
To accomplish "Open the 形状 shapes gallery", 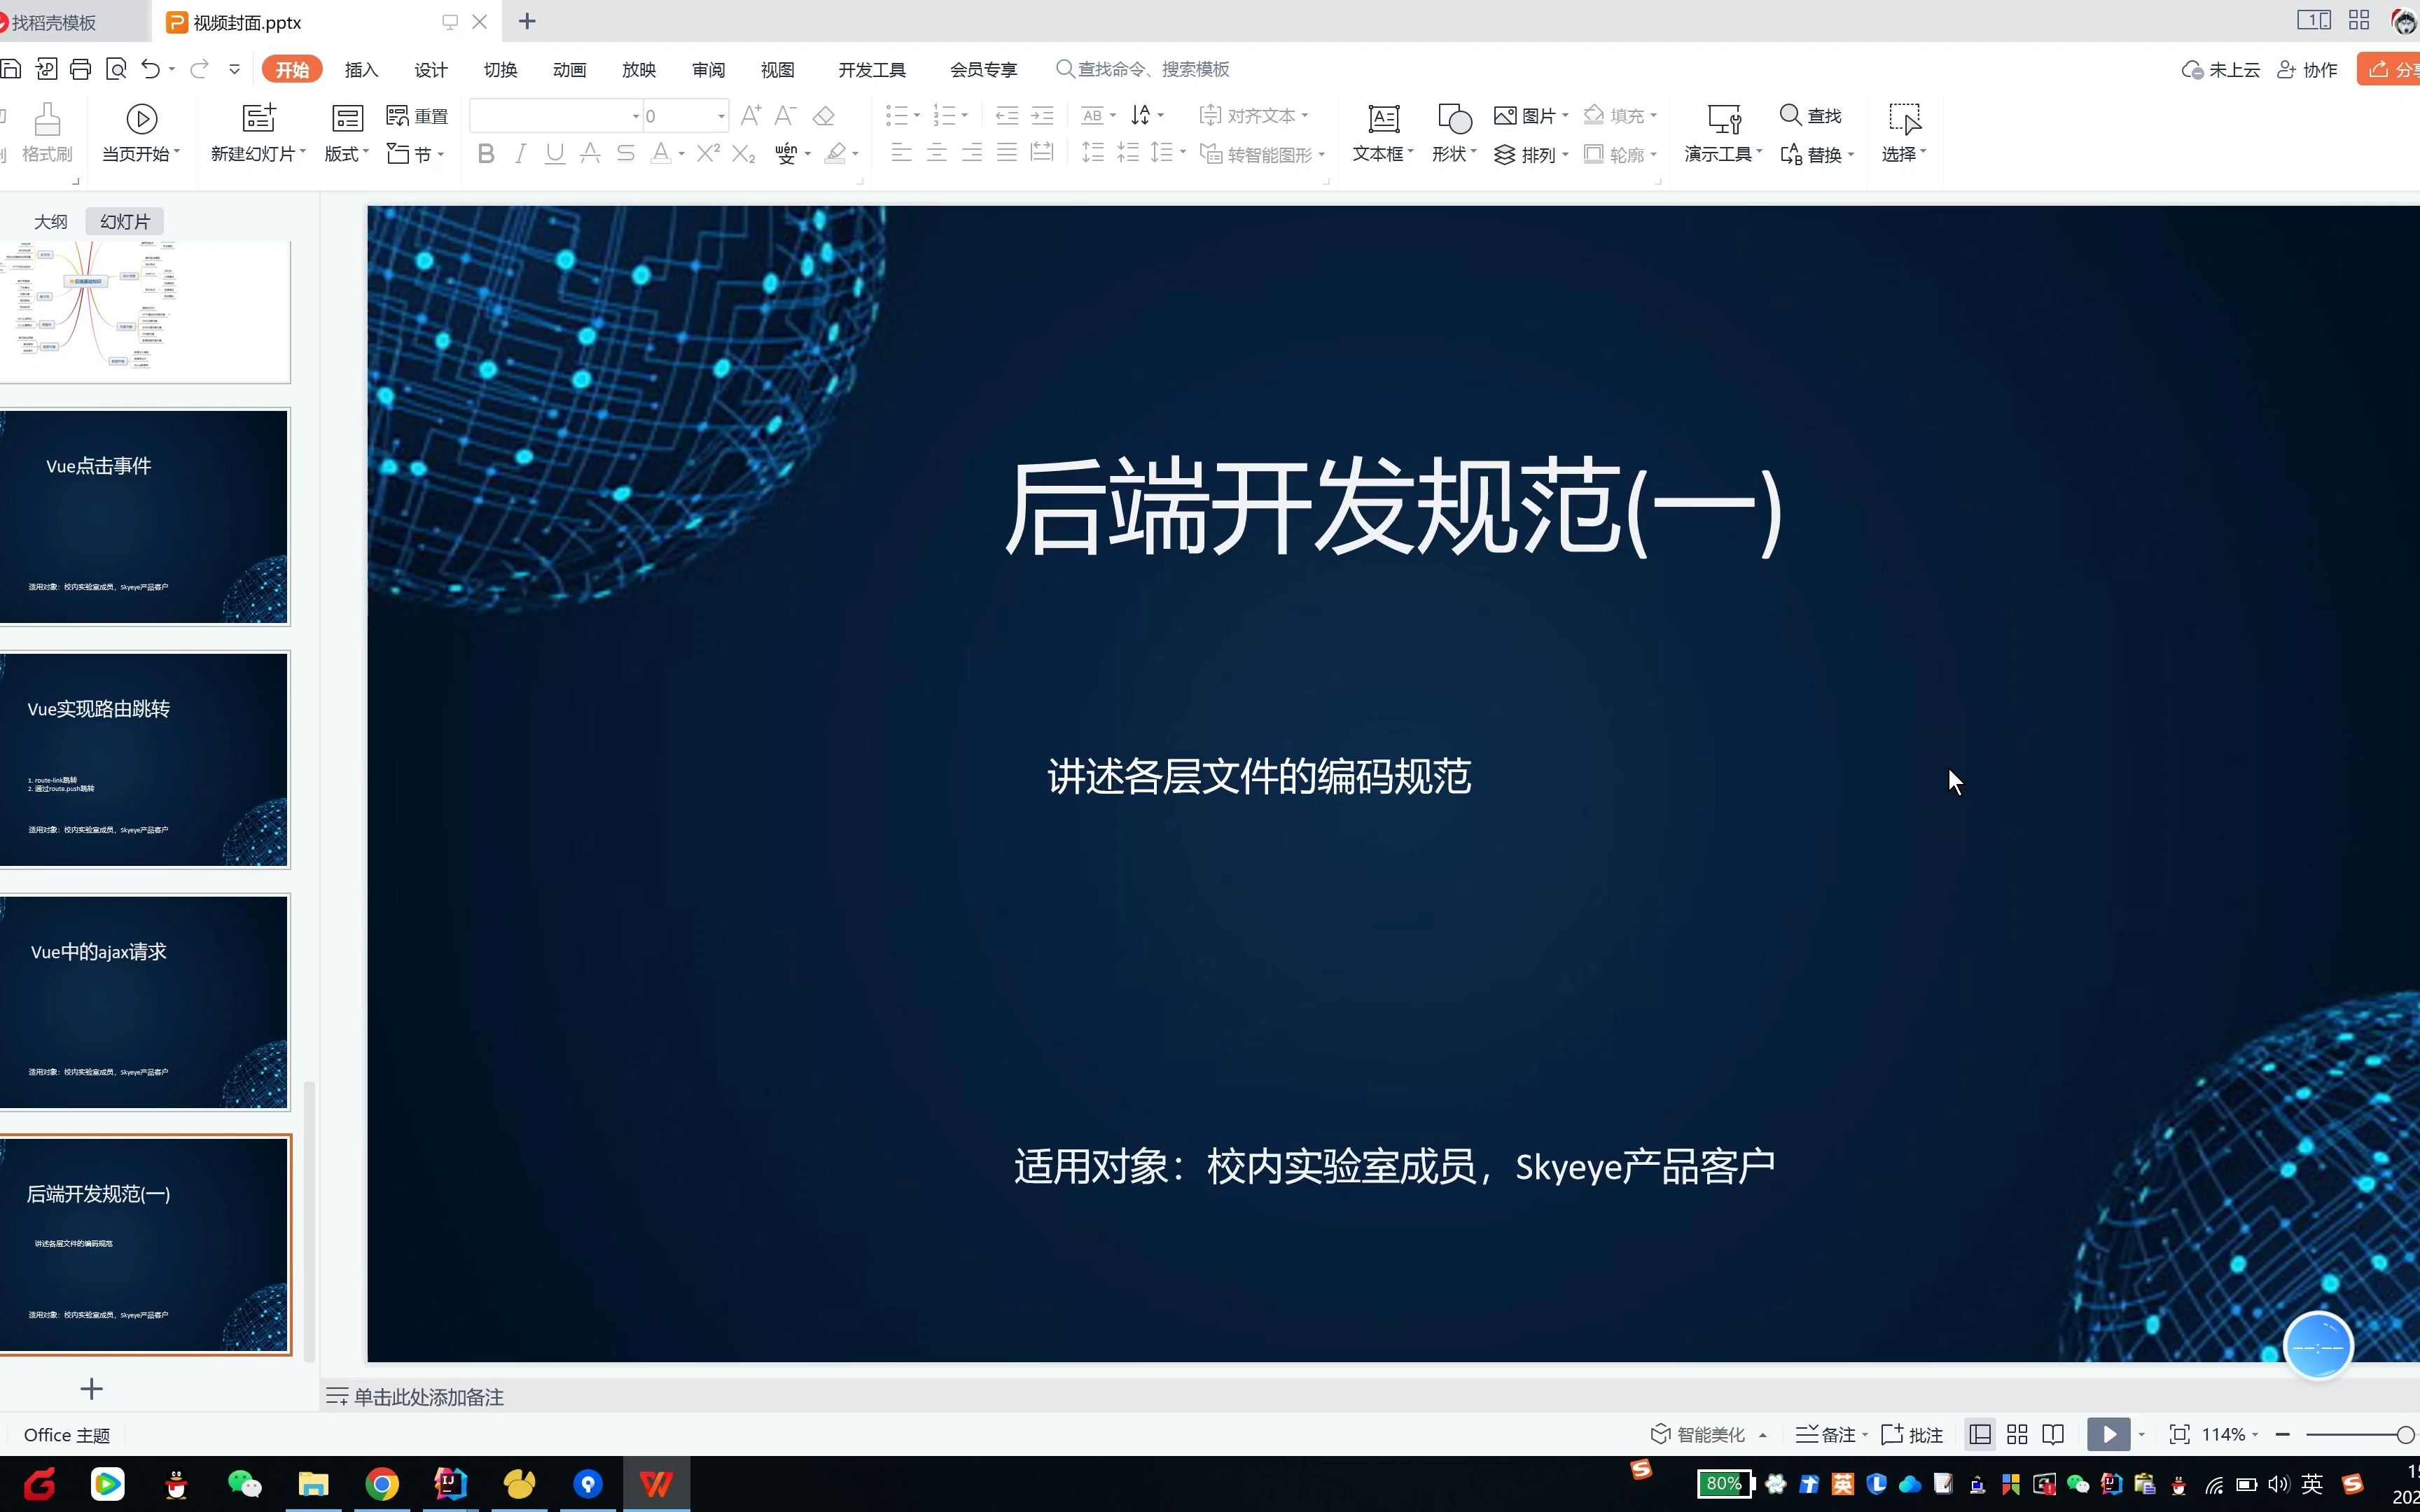I will (x=1454, y=132).
